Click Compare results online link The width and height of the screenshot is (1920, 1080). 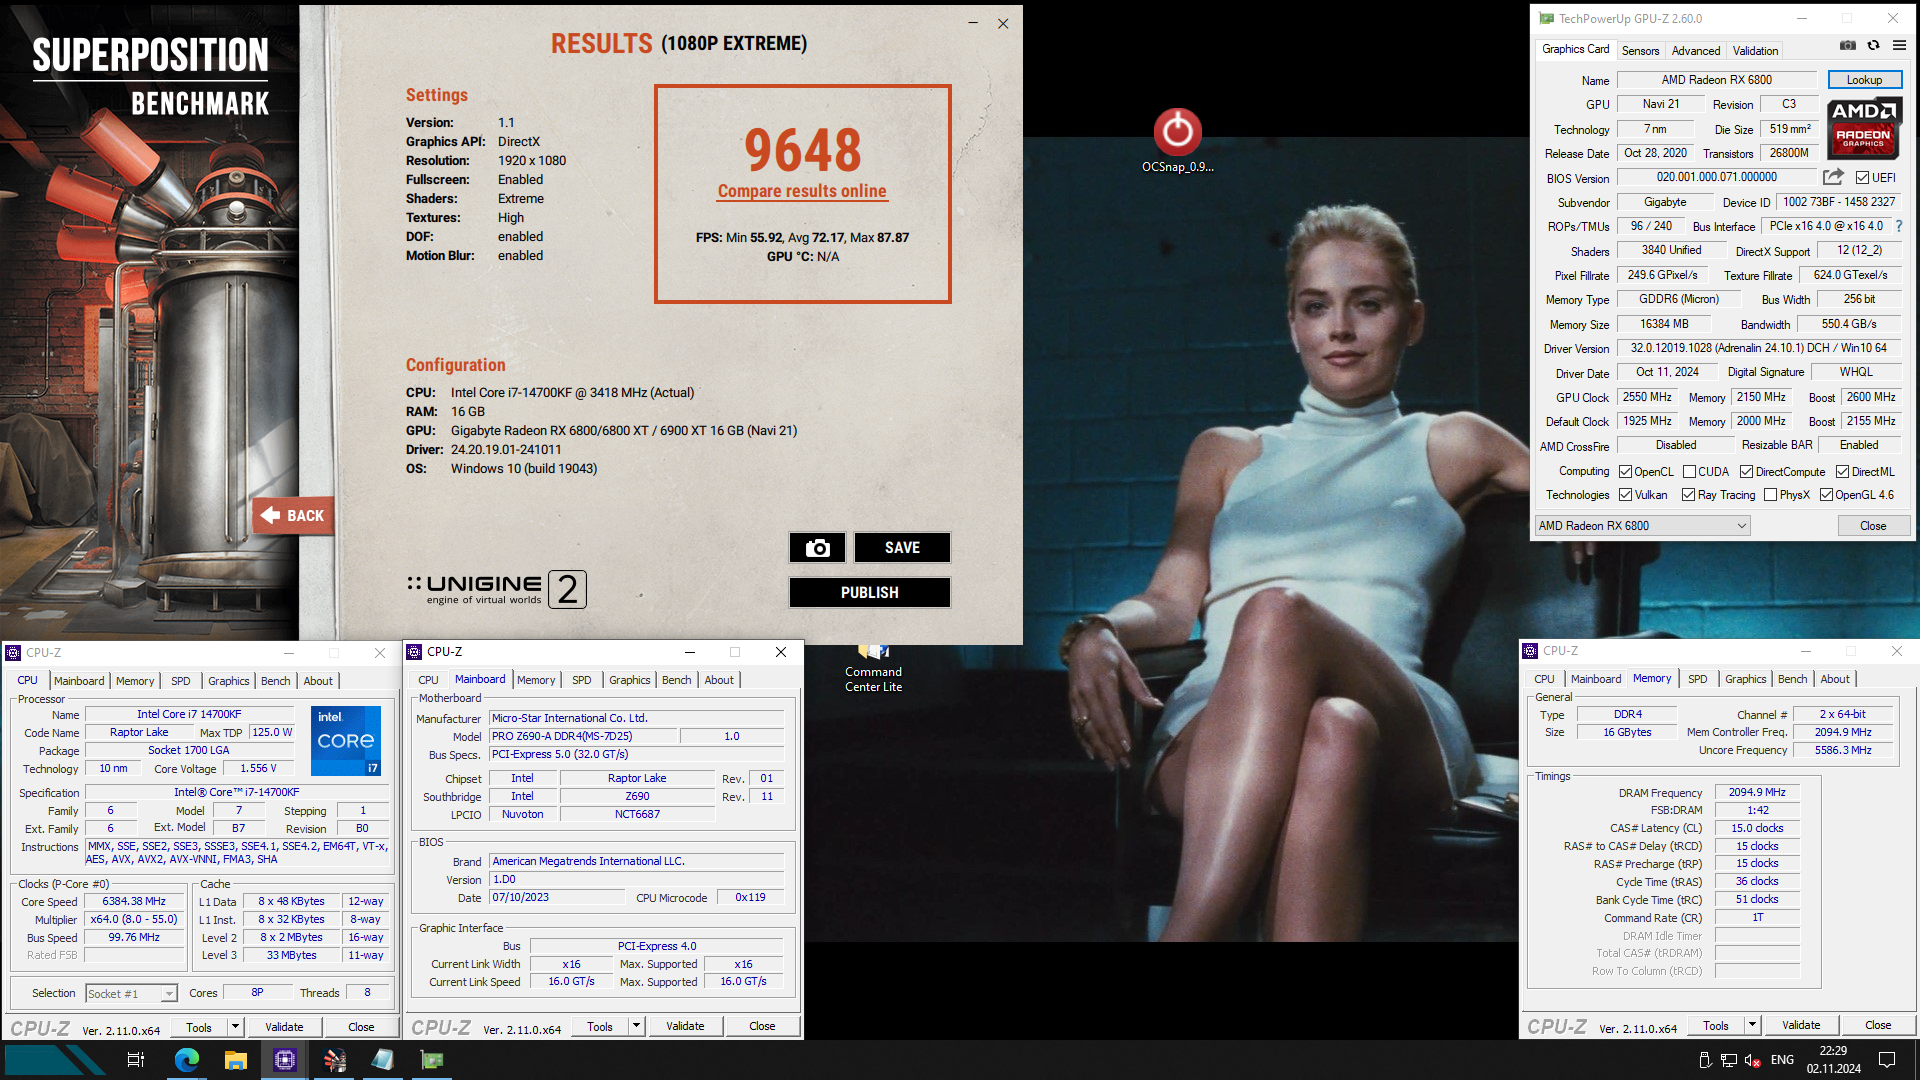click(x=802, y=191)
